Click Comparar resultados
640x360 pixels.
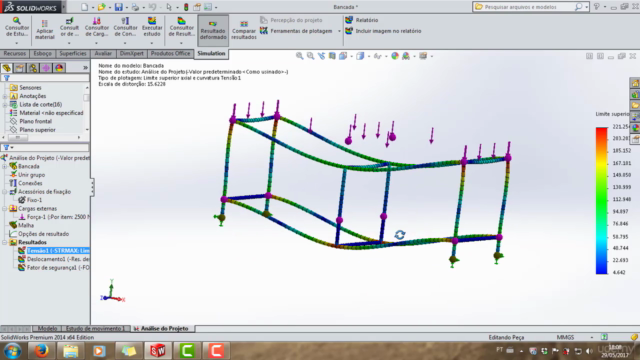pyautogui.click(x=244, y=30)
